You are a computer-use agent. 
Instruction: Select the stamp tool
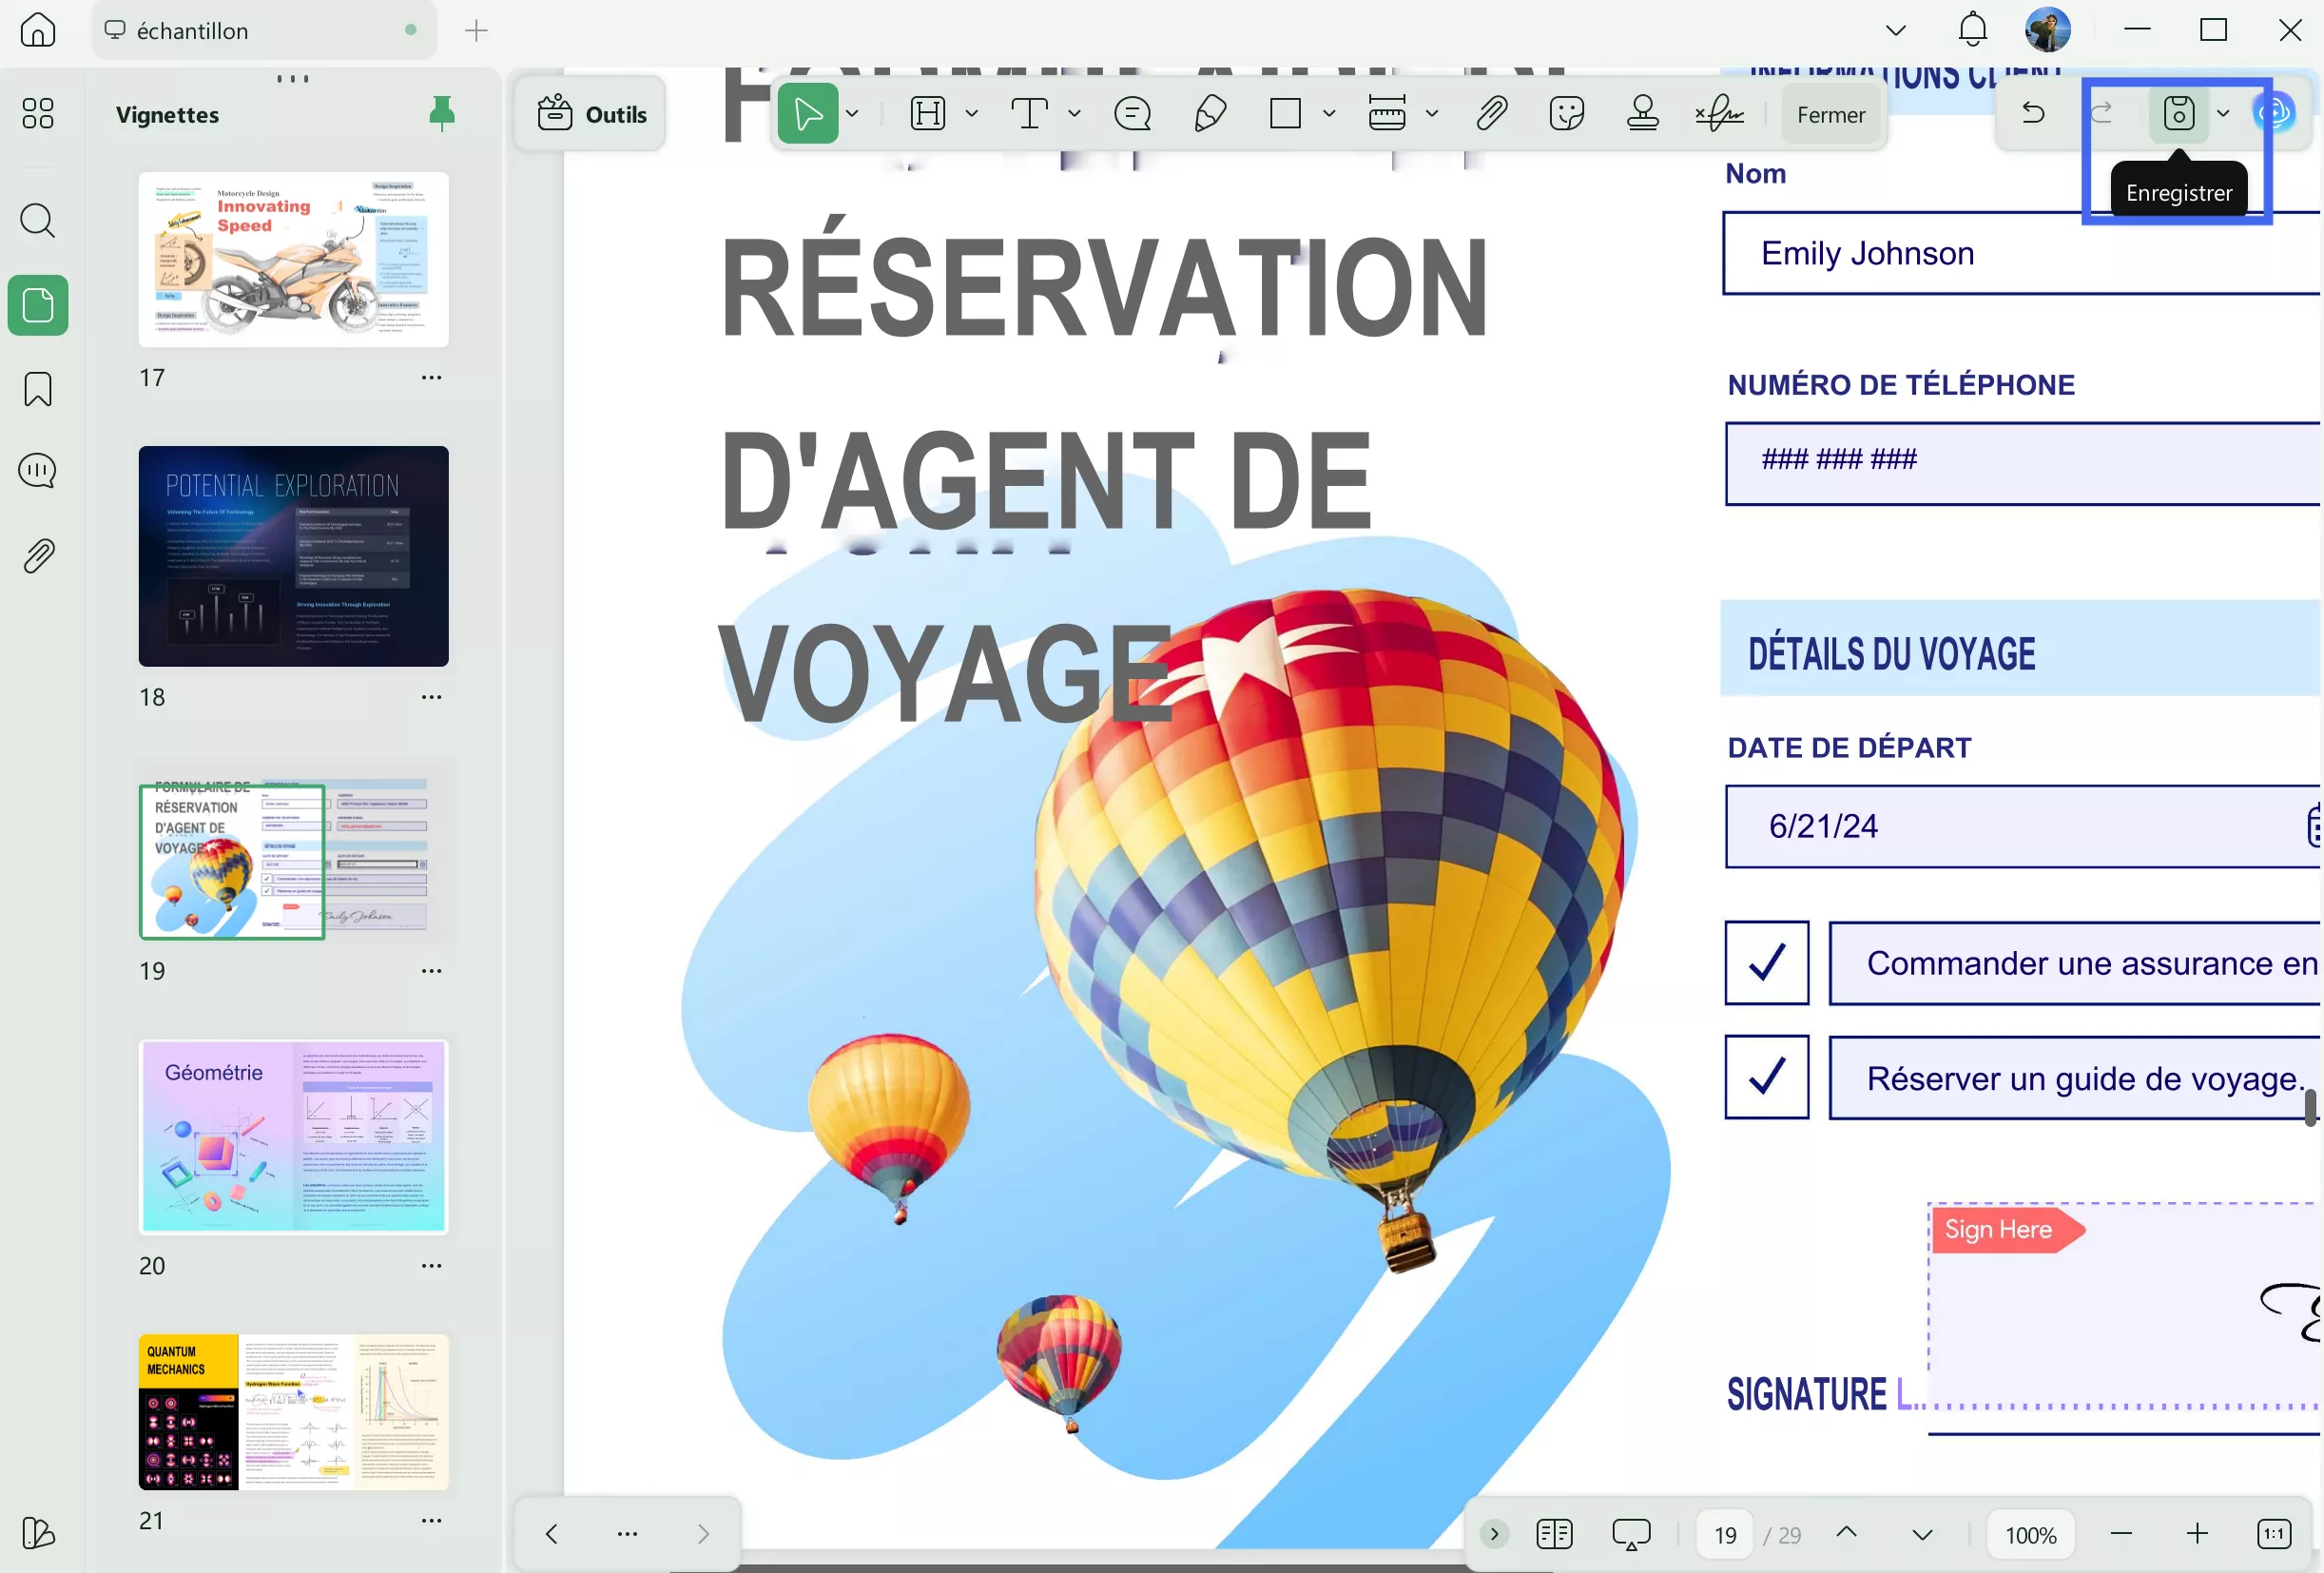coord(1643,113)
